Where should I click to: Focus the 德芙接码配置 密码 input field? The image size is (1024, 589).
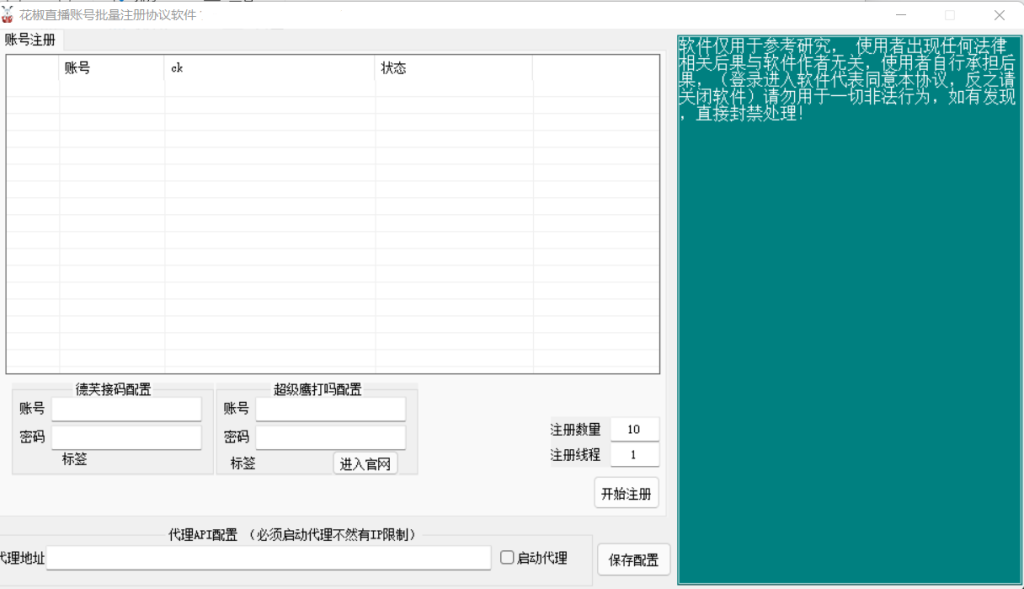click(126, 438)
